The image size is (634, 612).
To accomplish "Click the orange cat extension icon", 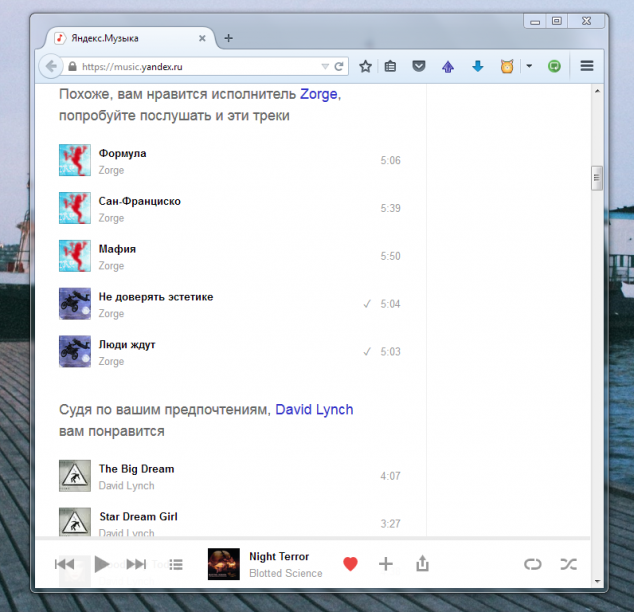I will point(507,66).
